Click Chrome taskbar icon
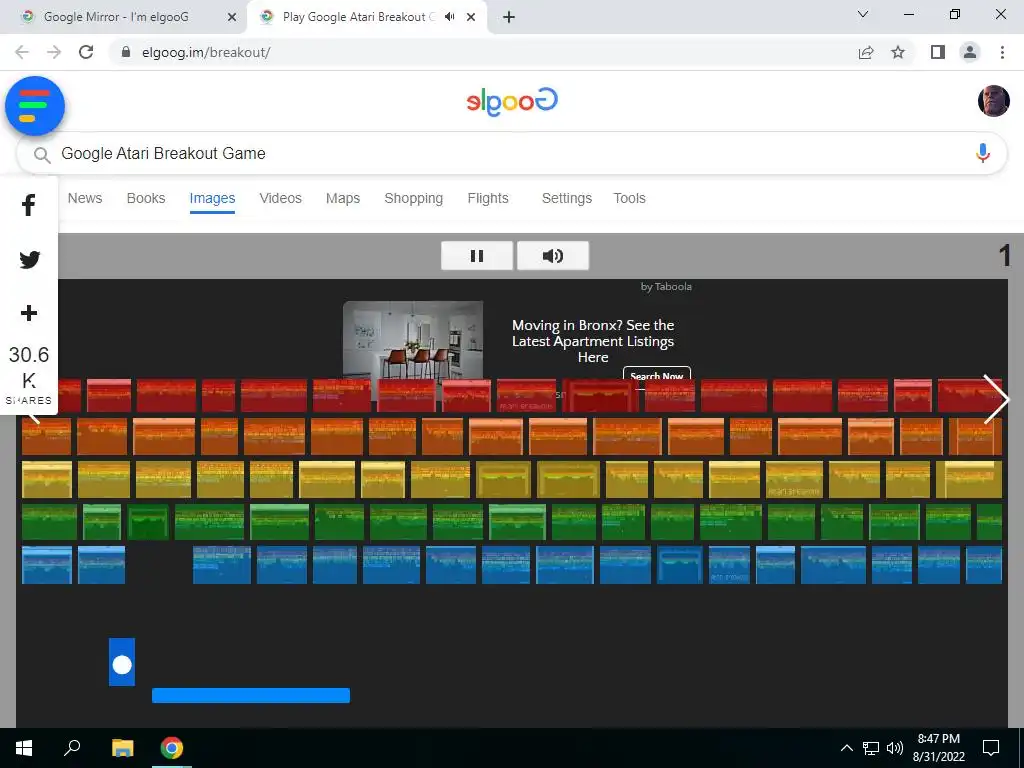Viewport: 1024px width, 768px height. [172, 748]
